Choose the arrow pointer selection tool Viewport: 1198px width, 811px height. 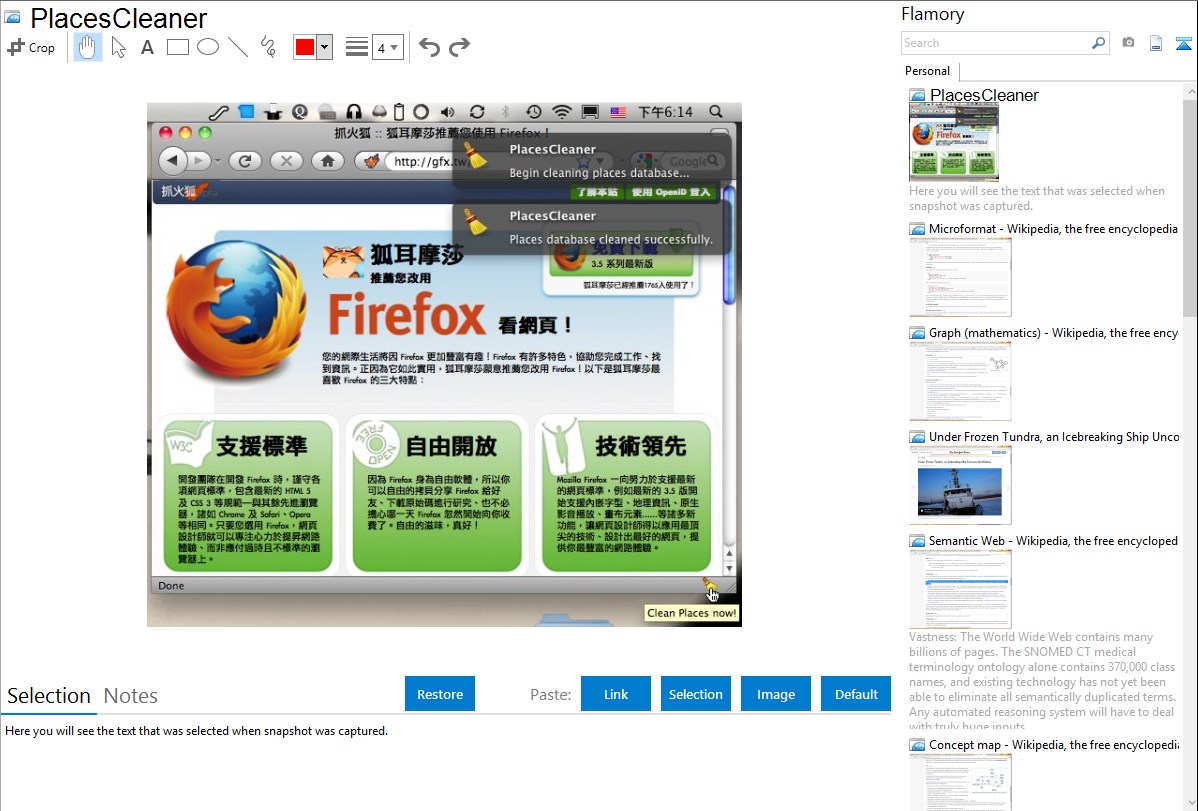118,47
